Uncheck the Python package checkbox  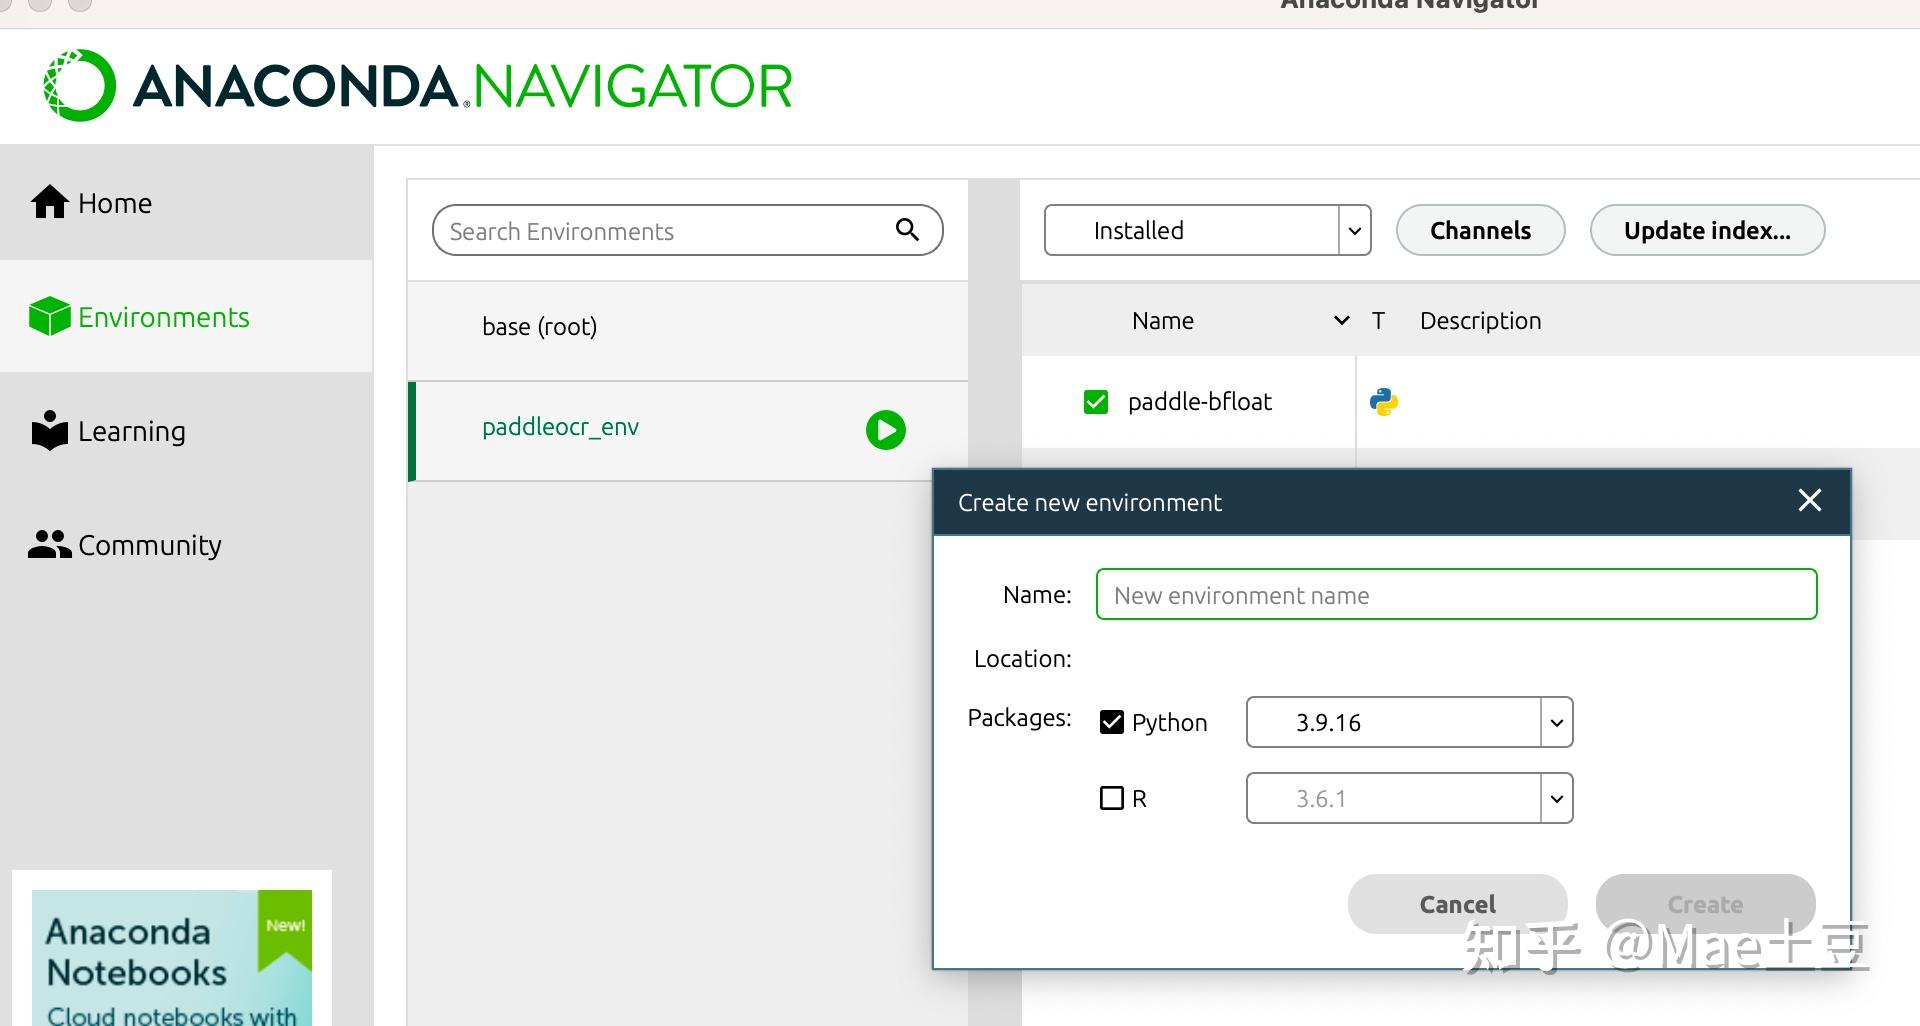[1112, 722]
